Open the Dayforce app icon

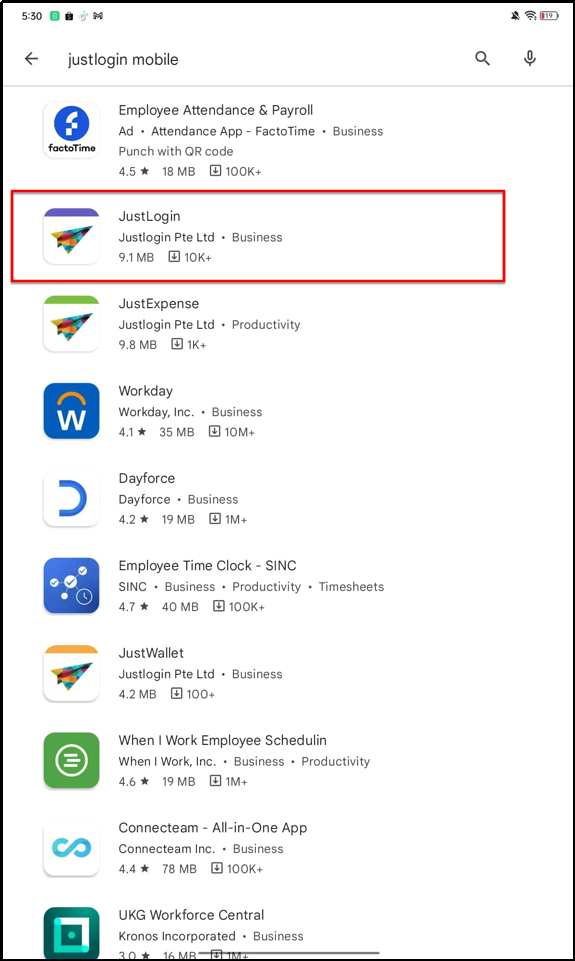tap(72, 498)
